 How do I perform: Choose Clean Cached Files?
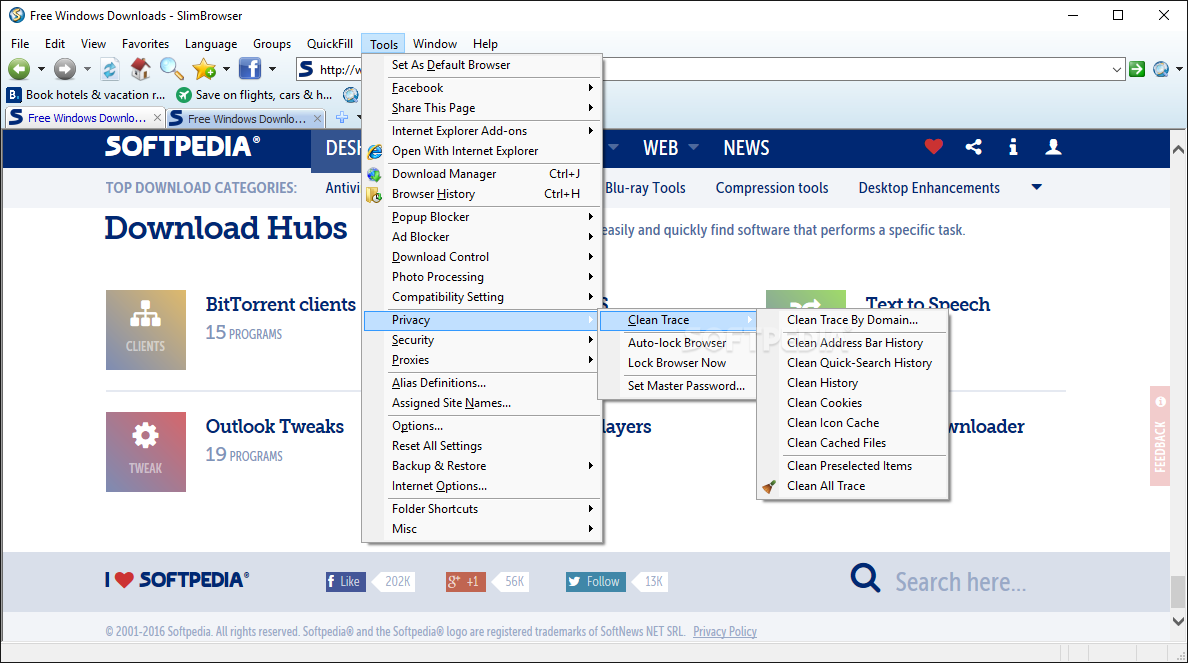pyautogui.click(x=853, y=443)
